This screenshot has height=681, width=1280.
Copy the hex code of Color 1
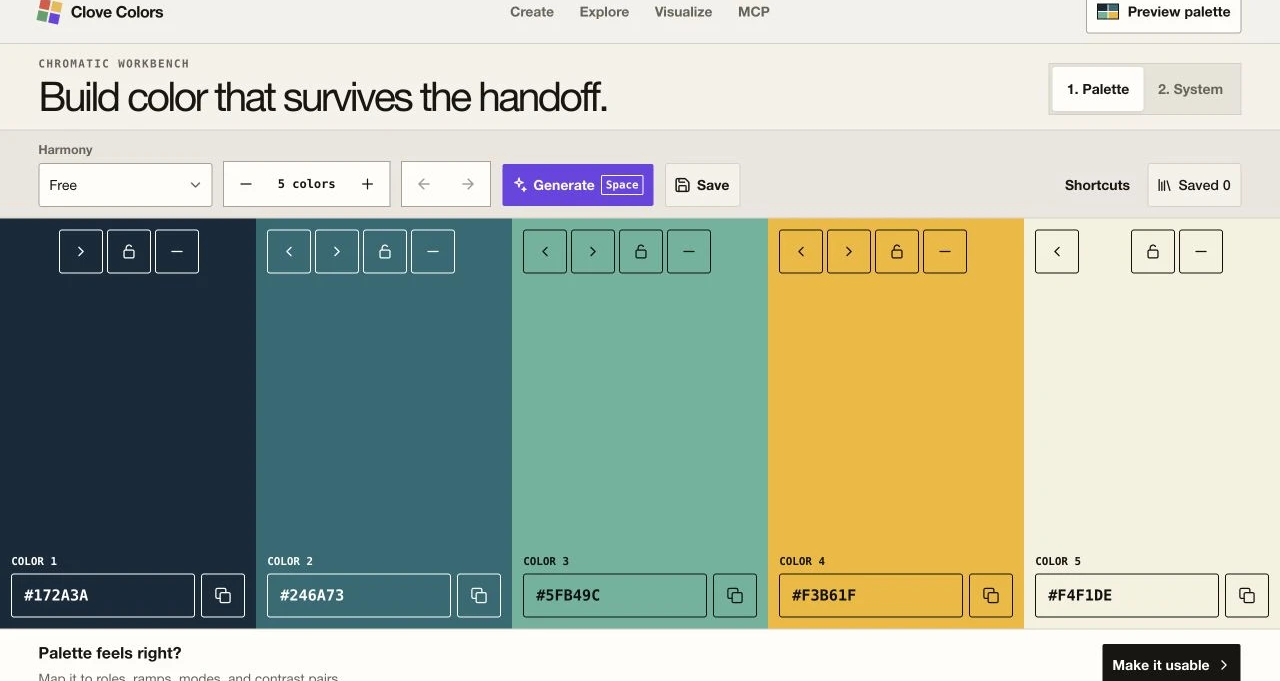223,595
